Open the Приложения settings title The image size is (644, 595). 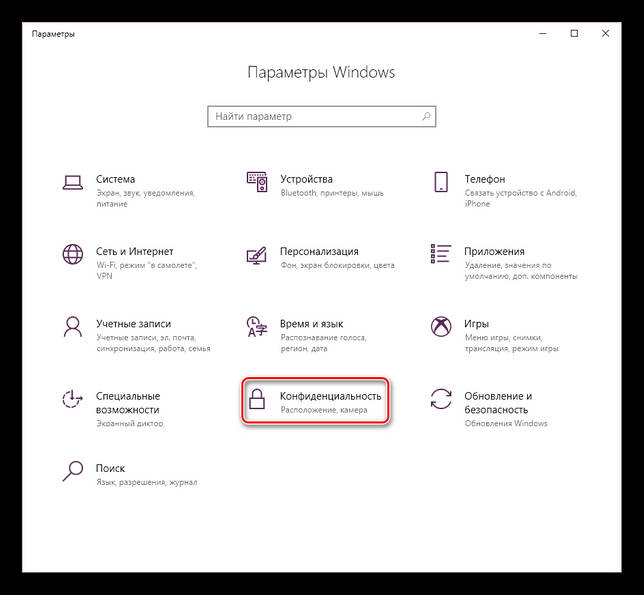point(494,251)
